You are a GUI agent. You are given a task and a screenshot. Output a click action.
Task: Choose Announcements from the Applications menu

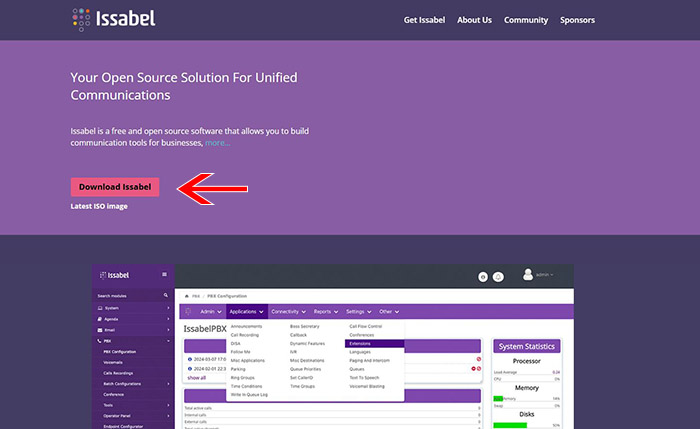tap(246, 326)
